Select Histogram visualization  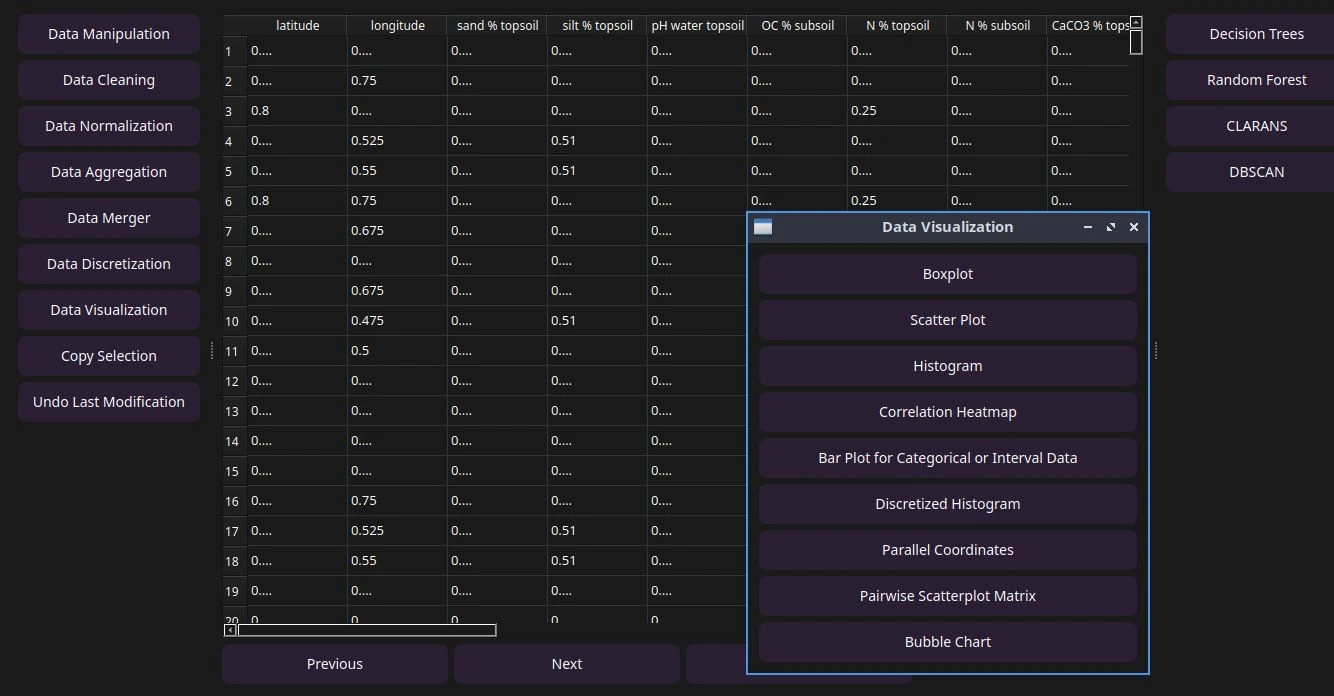947,366
